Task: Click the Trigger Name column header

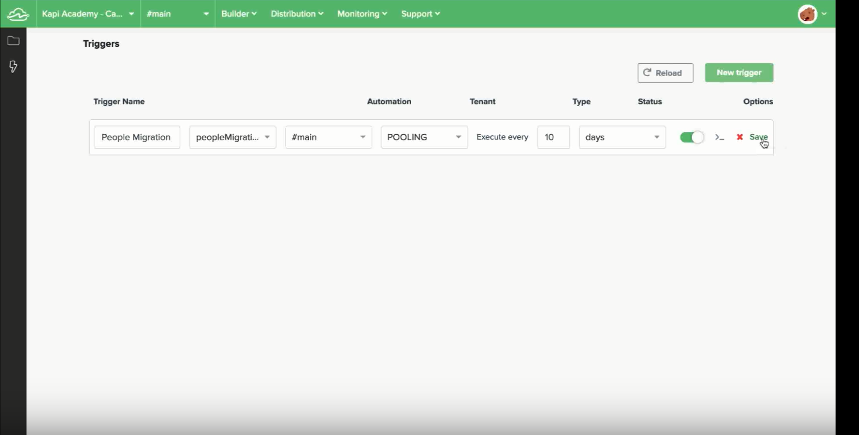Action: (x=119, y=101)
